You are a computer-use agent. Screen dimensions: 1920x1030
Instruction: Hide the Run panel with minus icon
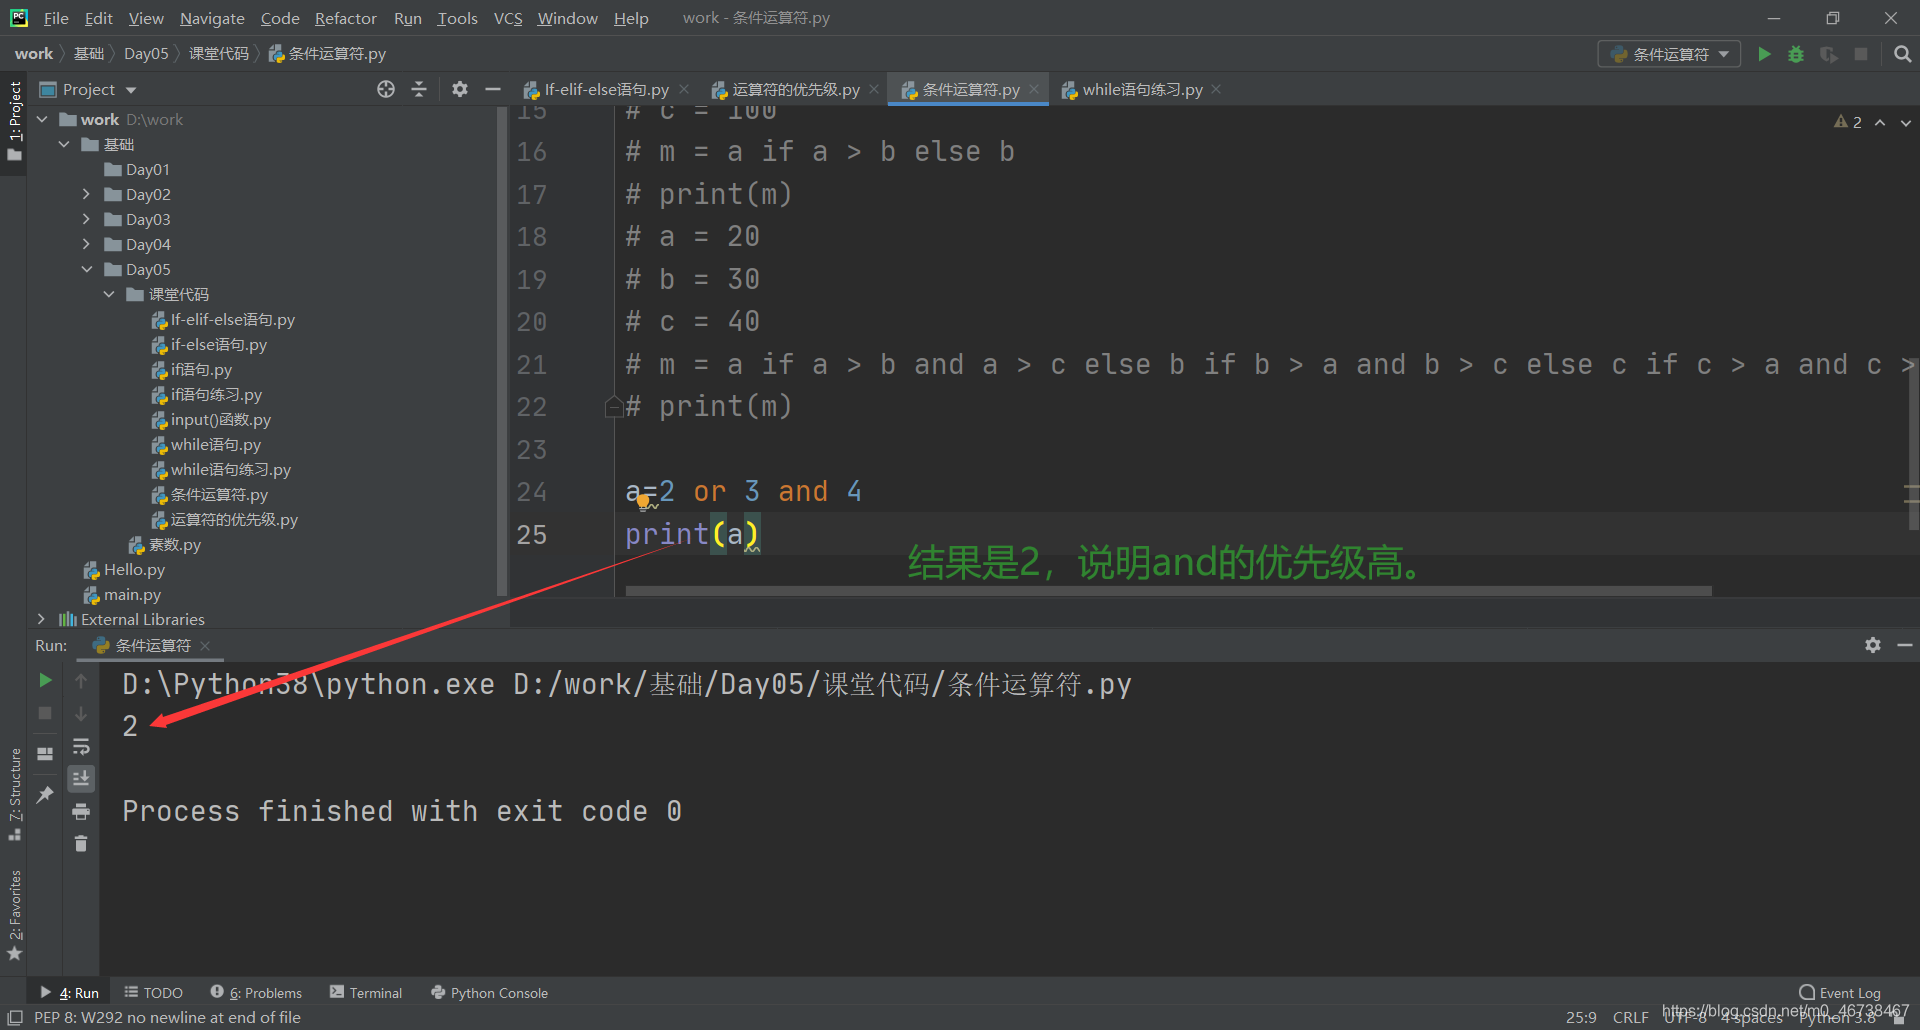coord(1905,645)
